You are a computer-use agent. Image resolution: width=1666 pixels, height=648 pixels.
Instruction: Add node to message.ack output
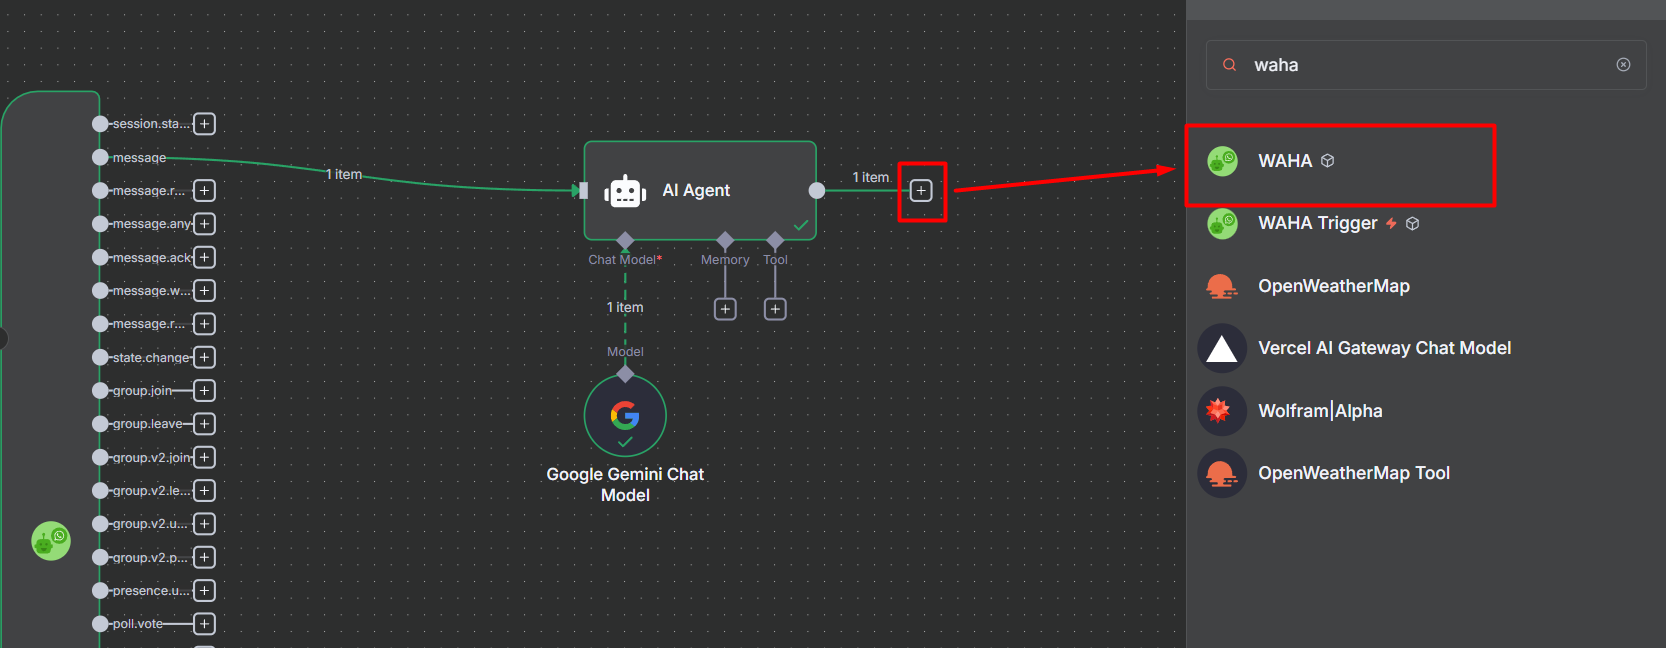[204, 257]
